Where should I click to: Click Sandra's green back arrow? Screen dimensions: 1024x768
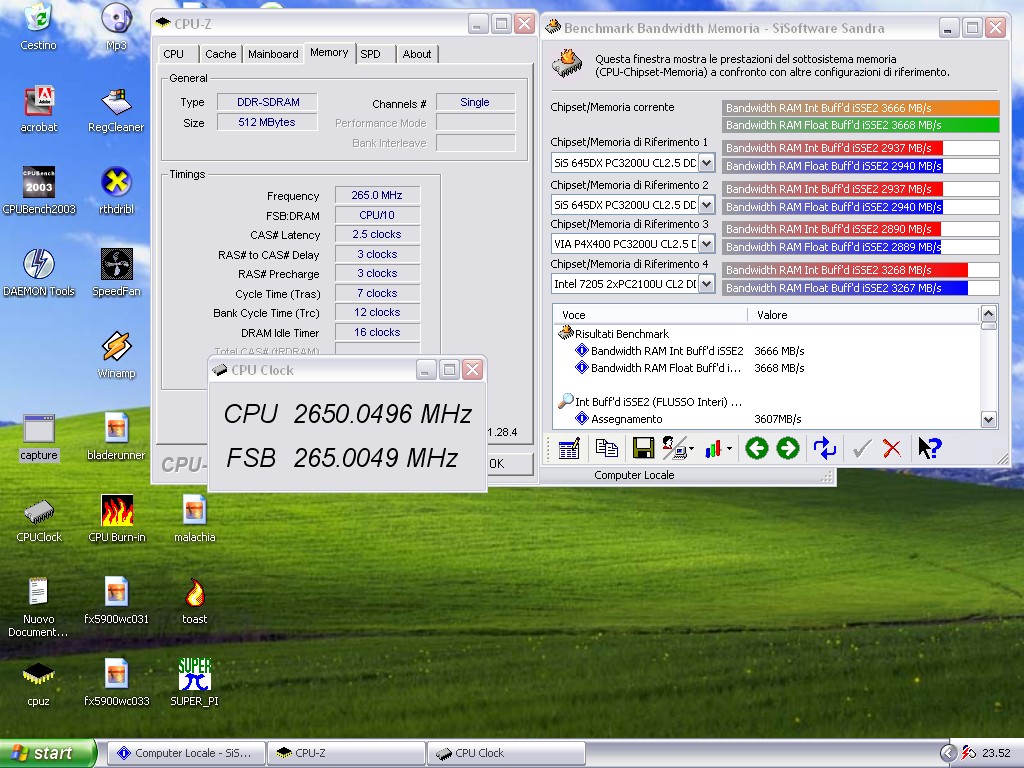pos(757,449)
